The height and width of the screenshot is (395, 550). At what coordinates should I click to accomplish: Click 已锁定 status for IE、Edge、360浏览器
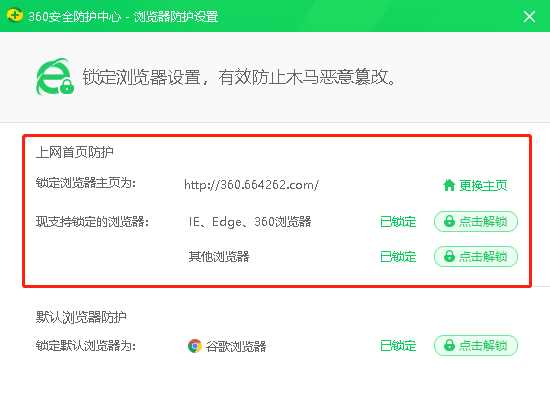[x=398, y=222]
